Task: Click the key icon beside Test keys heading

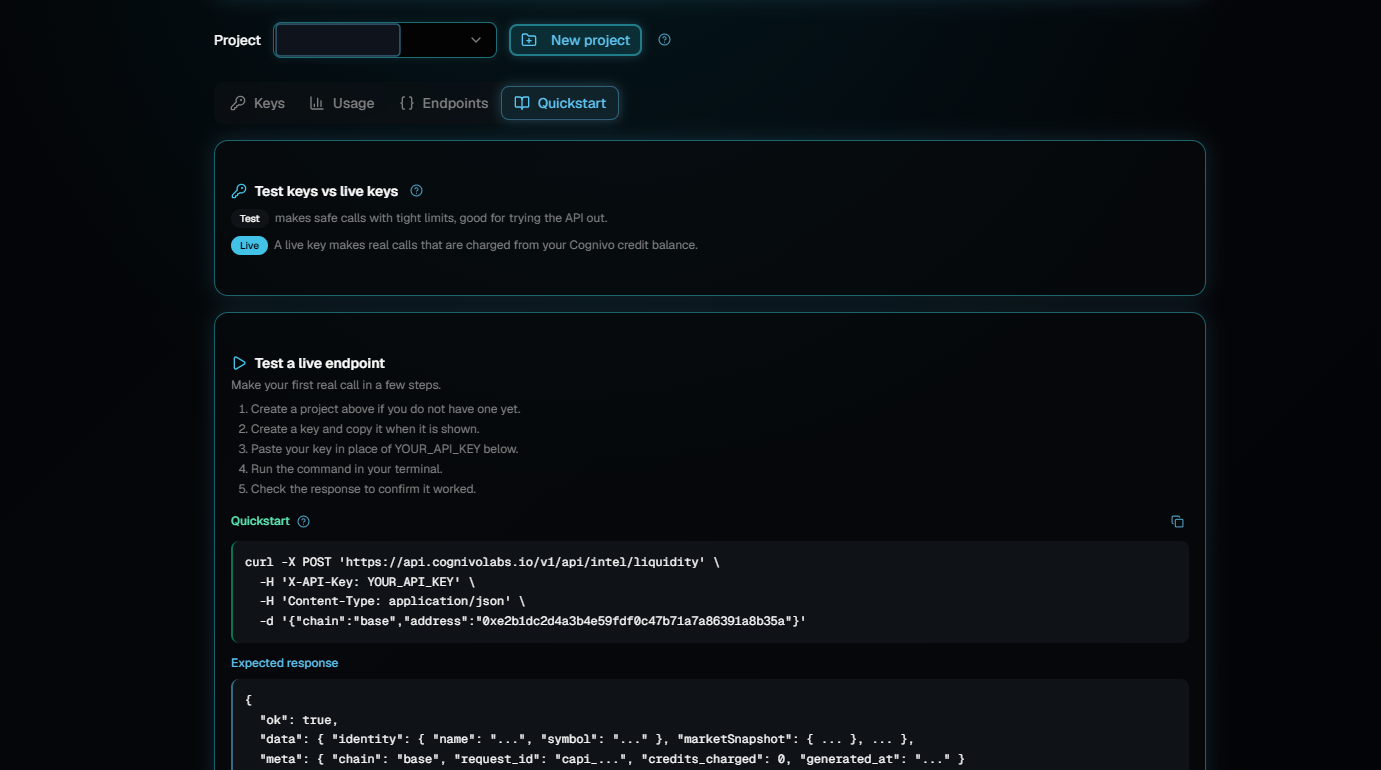Action: point(239,191)
